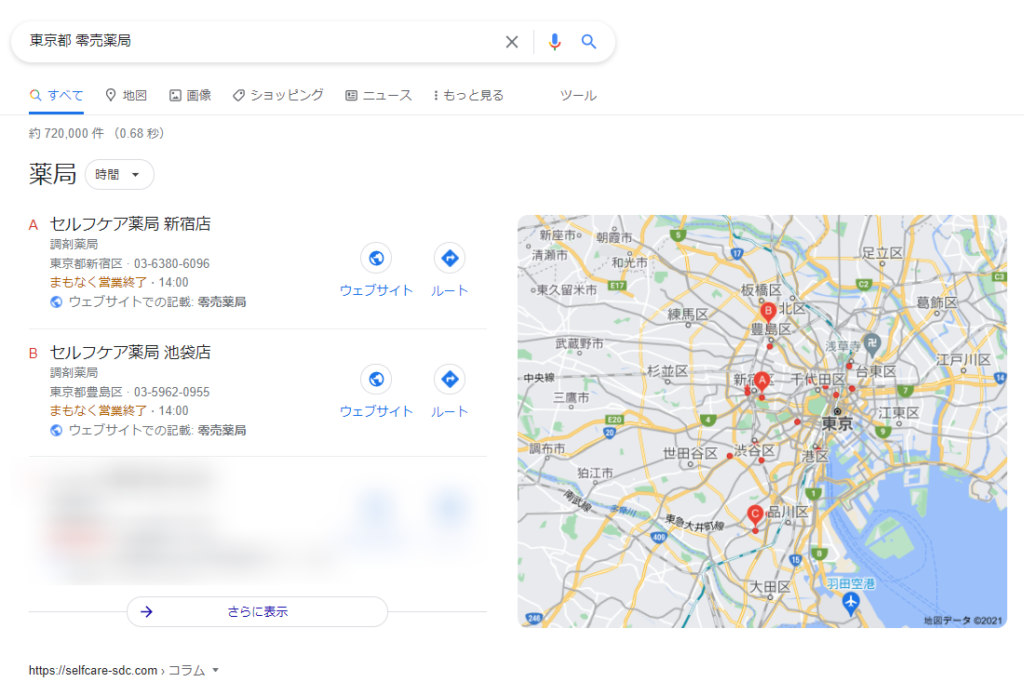Image resolution: width=1024 pixels, height=682 pixels.
Task: Click the 東京 station marker on map
Action: (837, 412)
